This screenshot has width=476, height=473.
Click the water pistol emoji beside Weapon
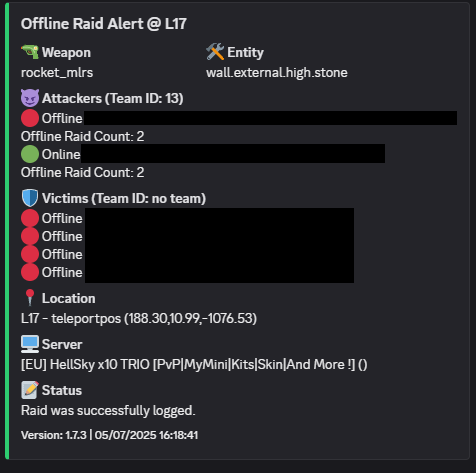30,52
